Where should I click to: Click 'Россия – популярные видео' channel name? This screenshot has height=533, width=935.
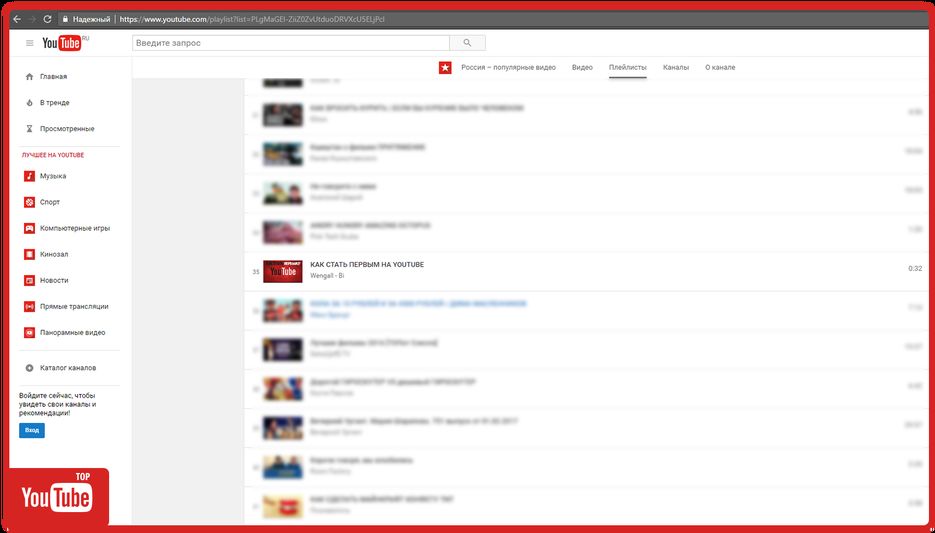(508, 67)
